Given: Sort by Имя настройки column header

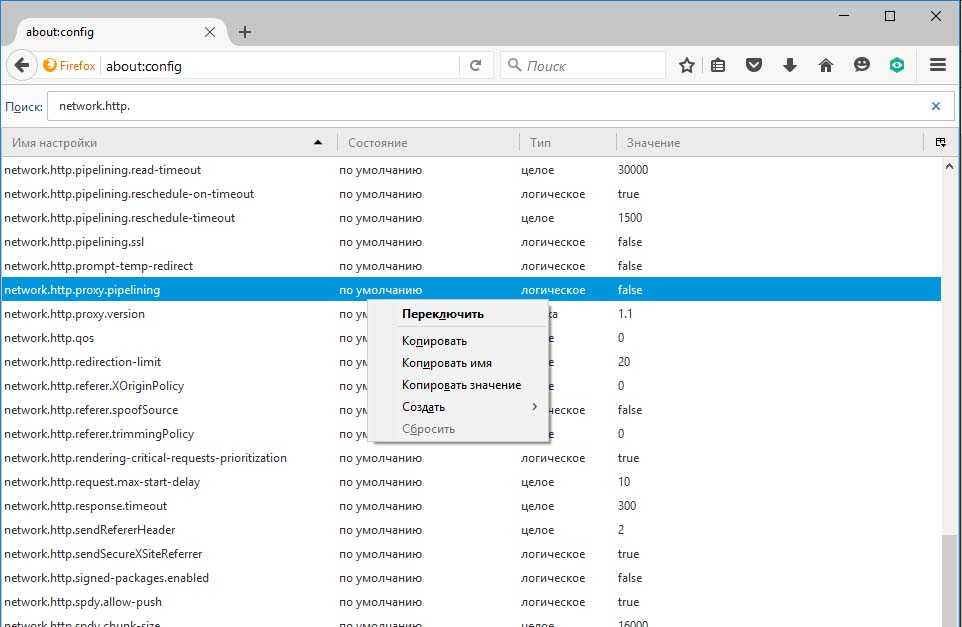Looking at the screenshot, I should pos(160,143).
